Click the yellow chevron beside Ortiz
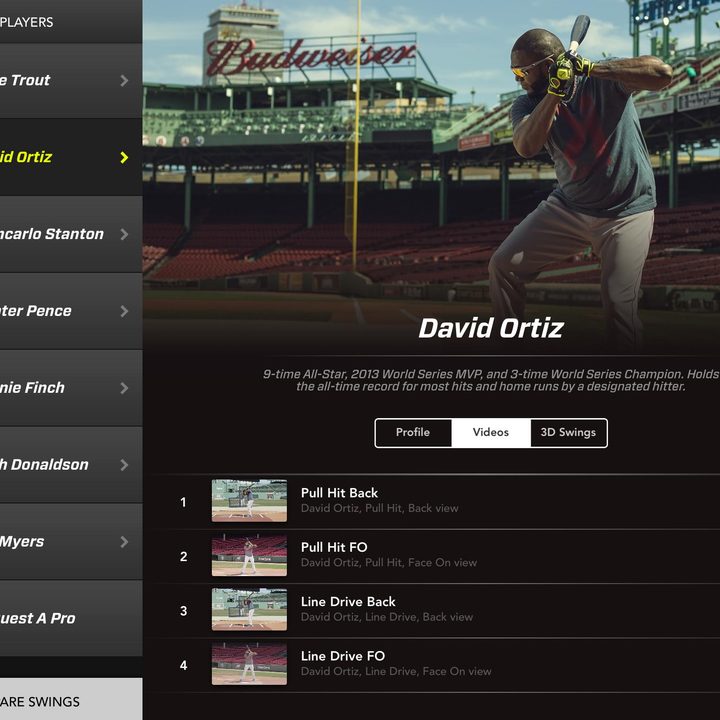 click(124, 158)
